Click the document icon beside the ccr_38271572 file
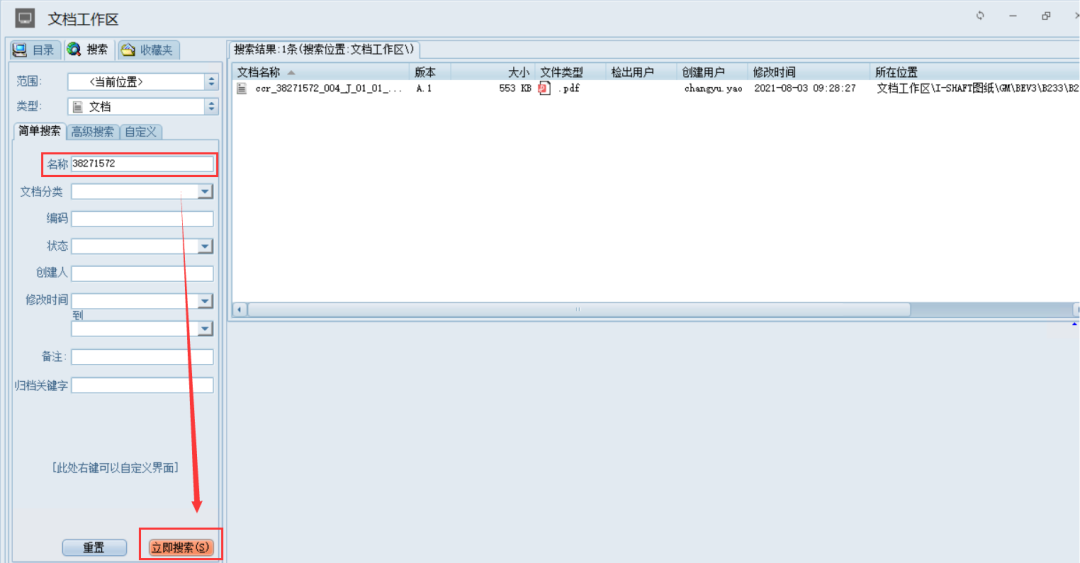The width and height of the screenshot is (1080, 563). tap(241, 88)
